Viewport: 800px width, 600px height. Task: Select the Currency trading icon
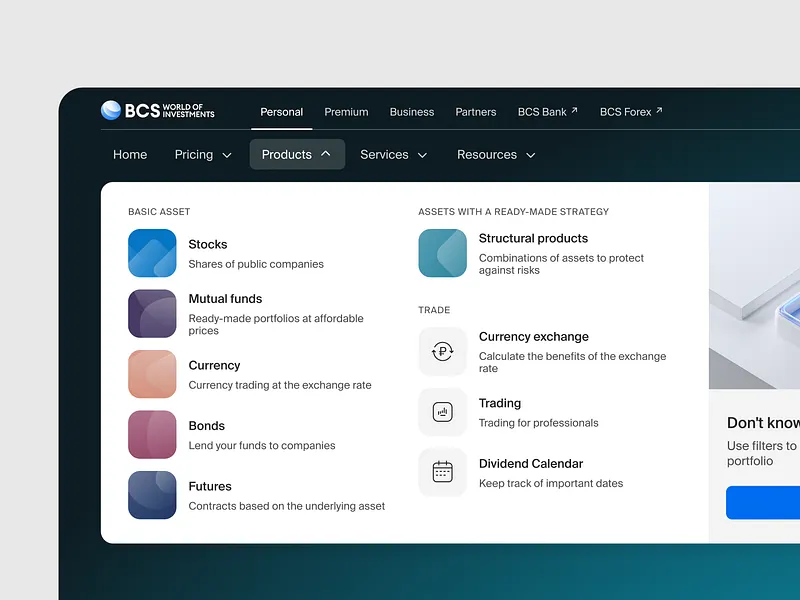pos(152,373)
